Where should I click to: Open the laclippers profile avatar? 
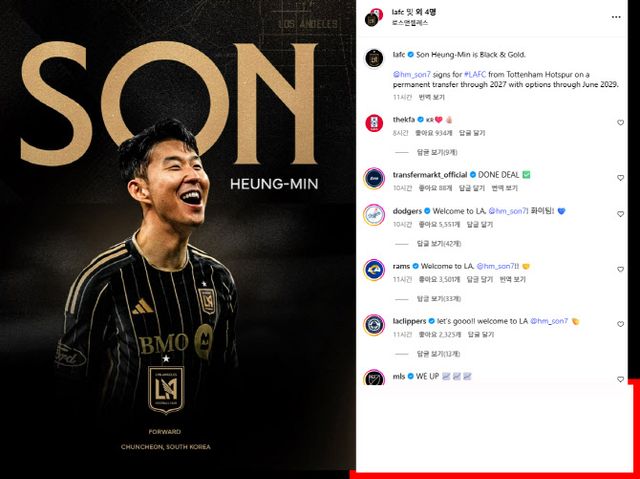coord(374,325)
